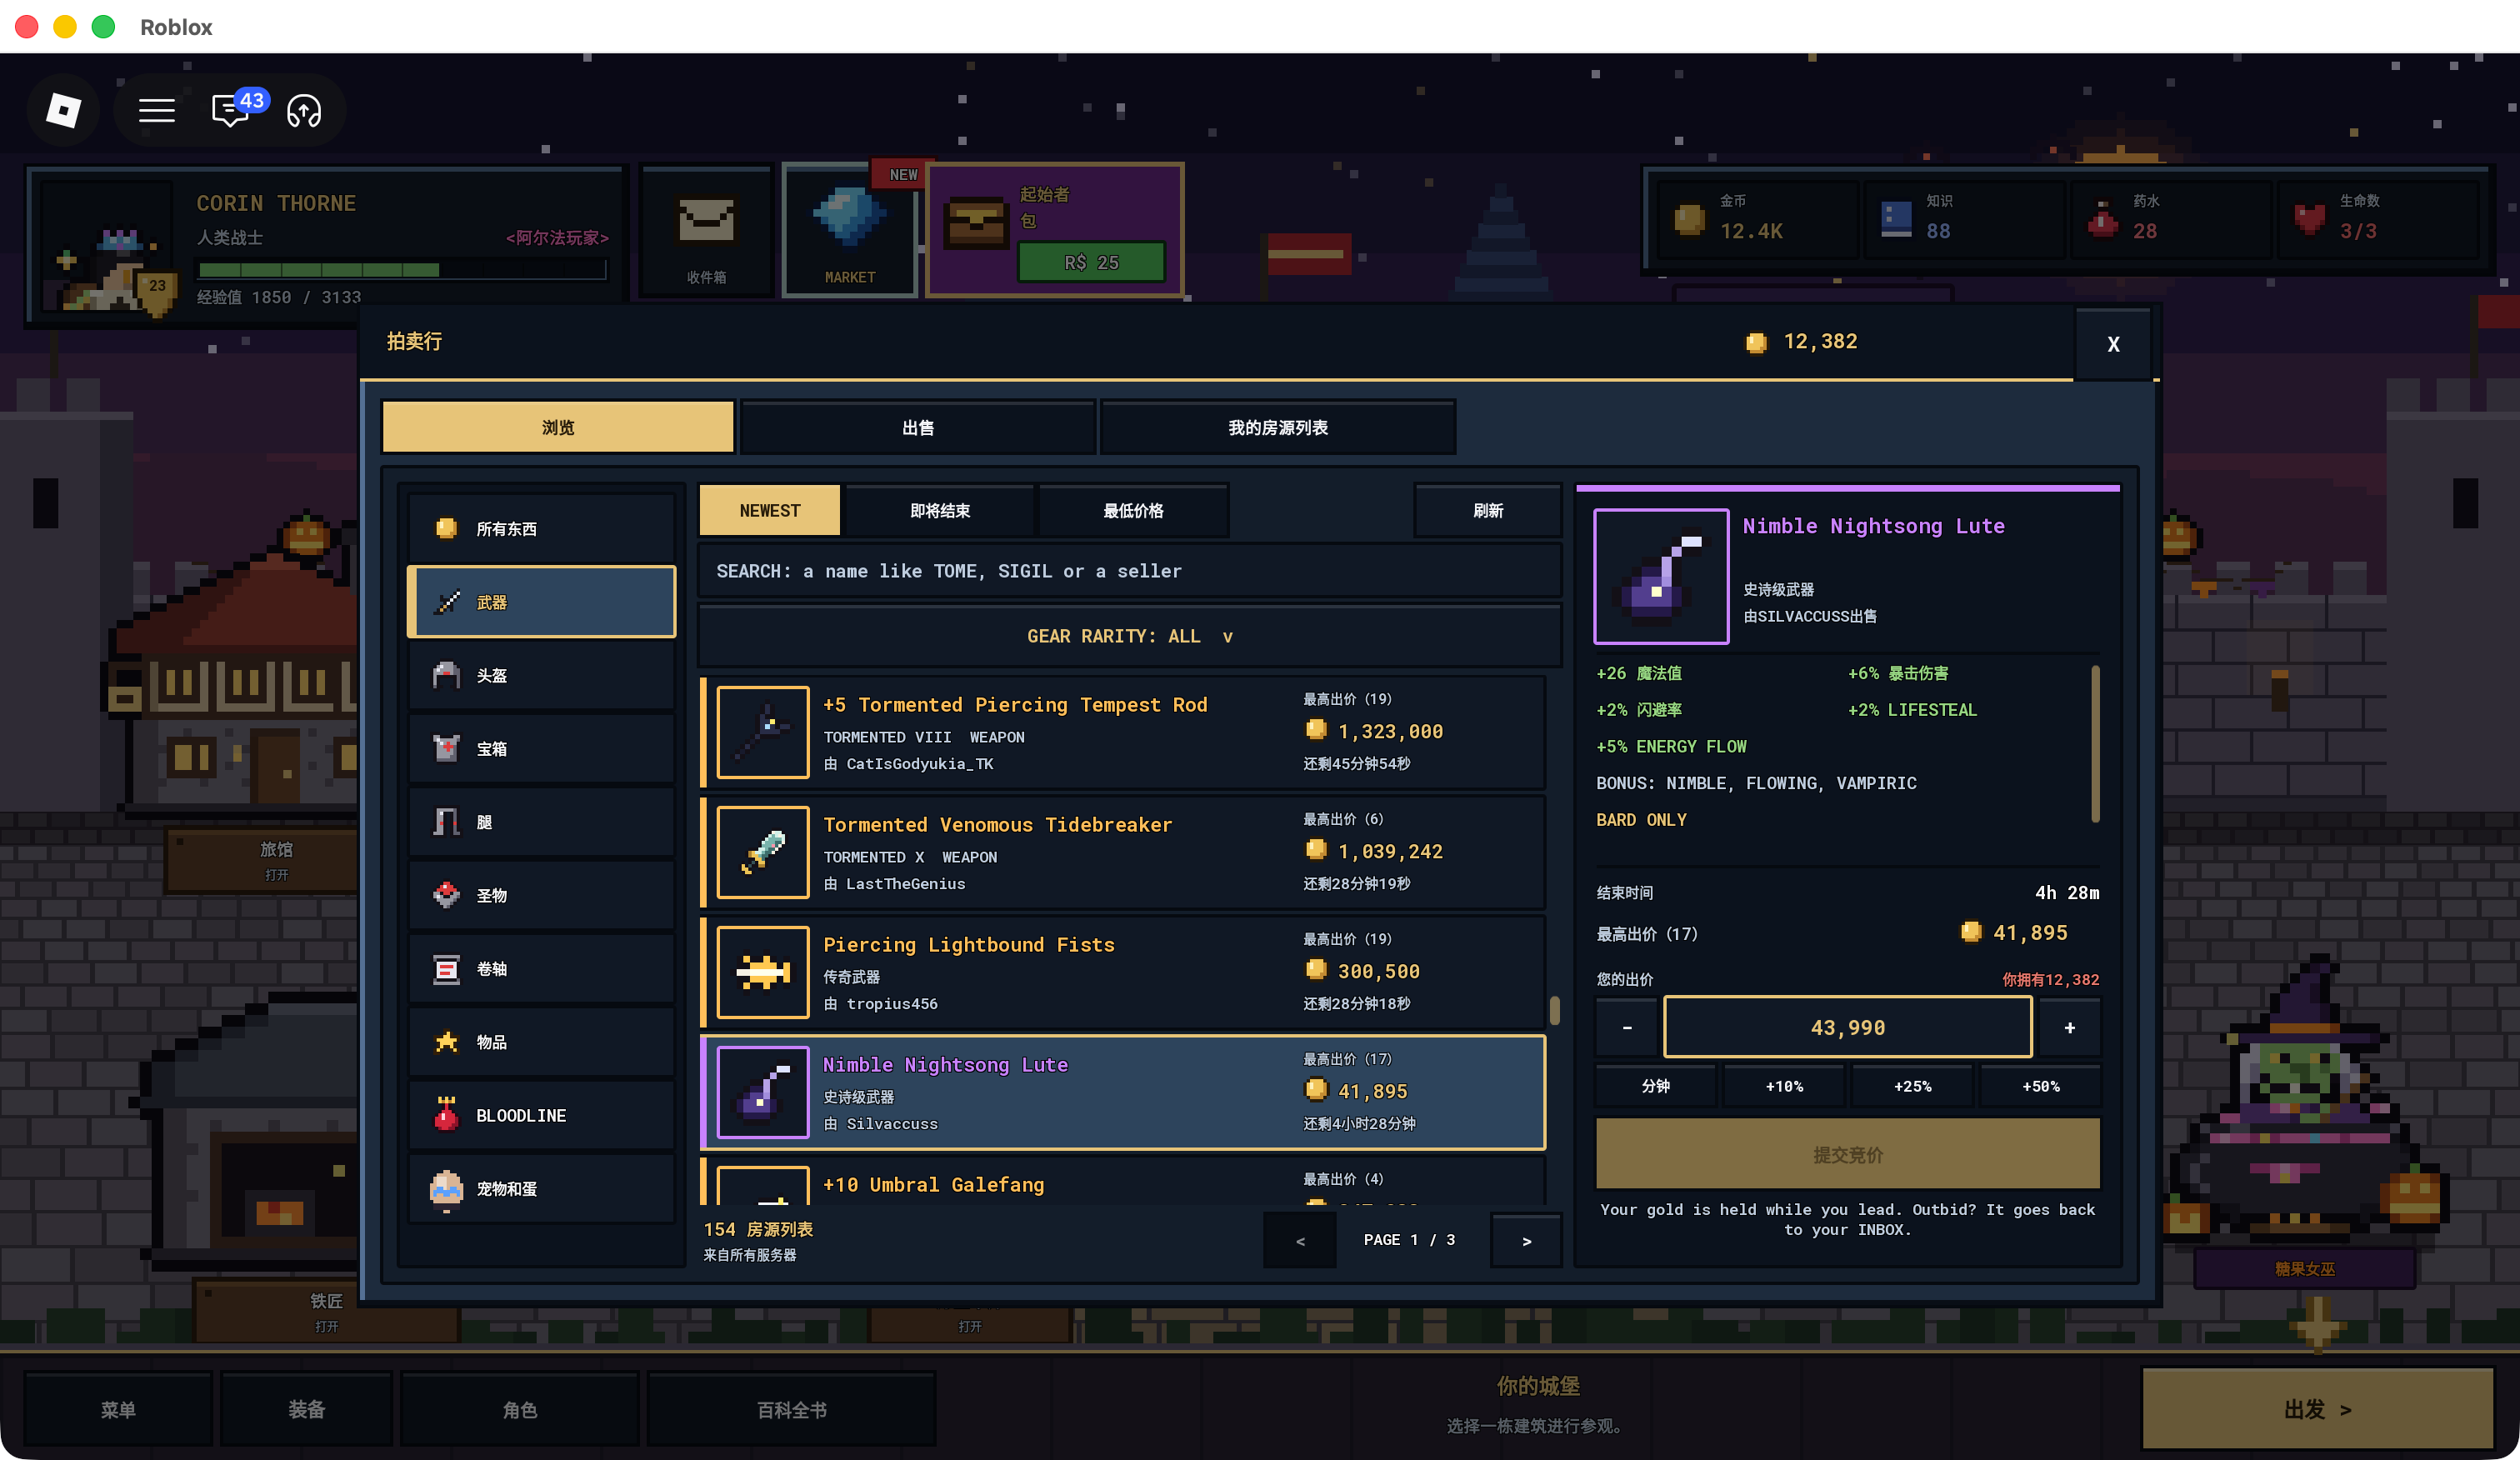The image size is (2520, 1460).
Task: Go to previous listings page
Action: [1300, 1240]
